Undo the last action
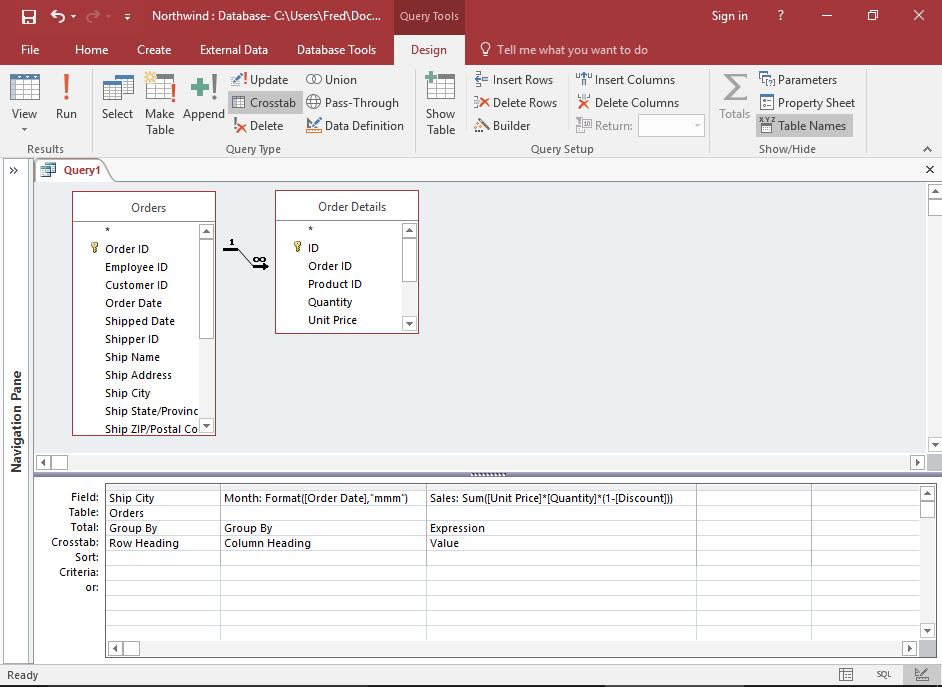The width and height of the screenshot is (942, 687). pyautogui.click(x=58, y=16)
